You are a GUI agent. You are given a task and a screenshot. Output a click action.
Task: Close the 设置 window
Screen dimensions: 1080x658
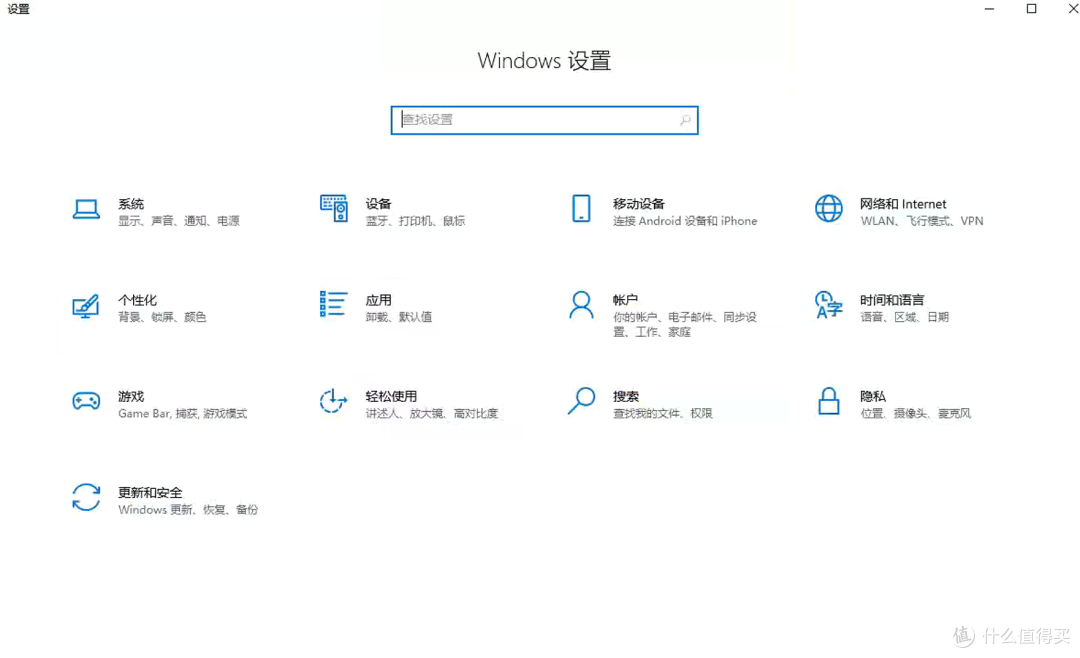tap(1072, 9)
